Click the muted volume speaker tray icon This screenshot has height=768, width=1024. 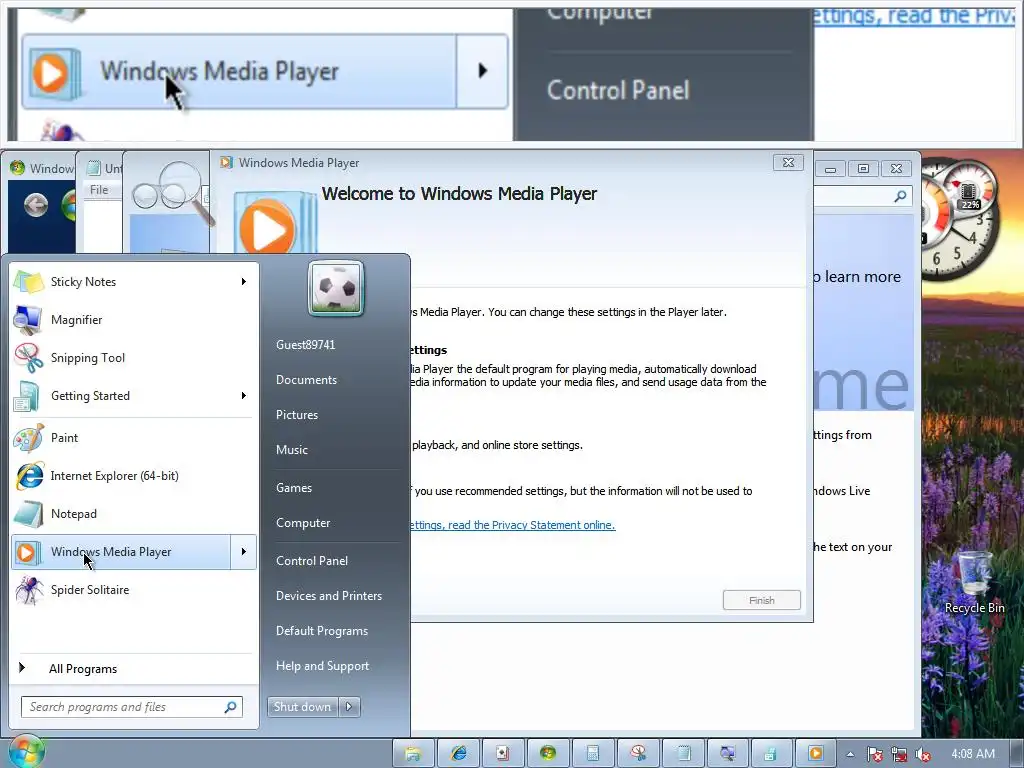point(923,754)
